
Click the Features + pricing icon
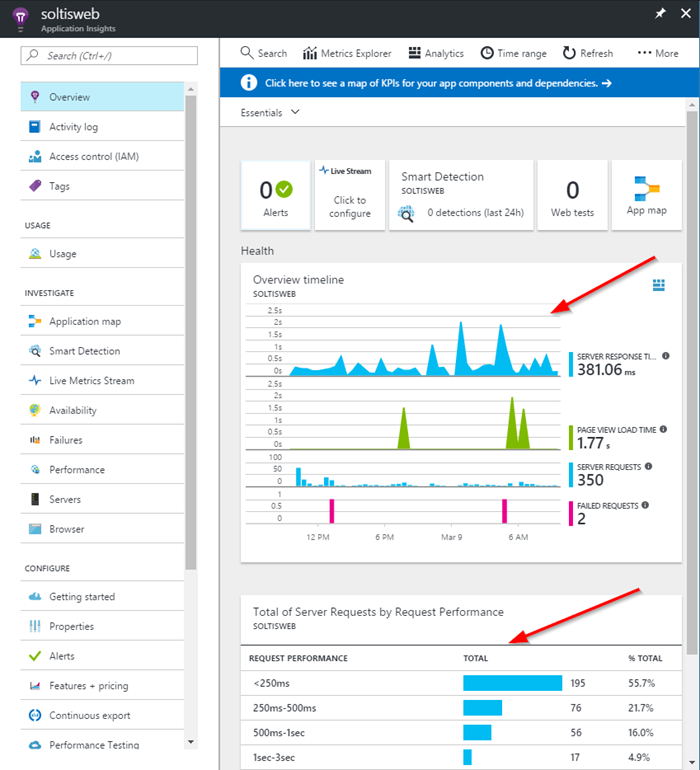coord(35,686)
